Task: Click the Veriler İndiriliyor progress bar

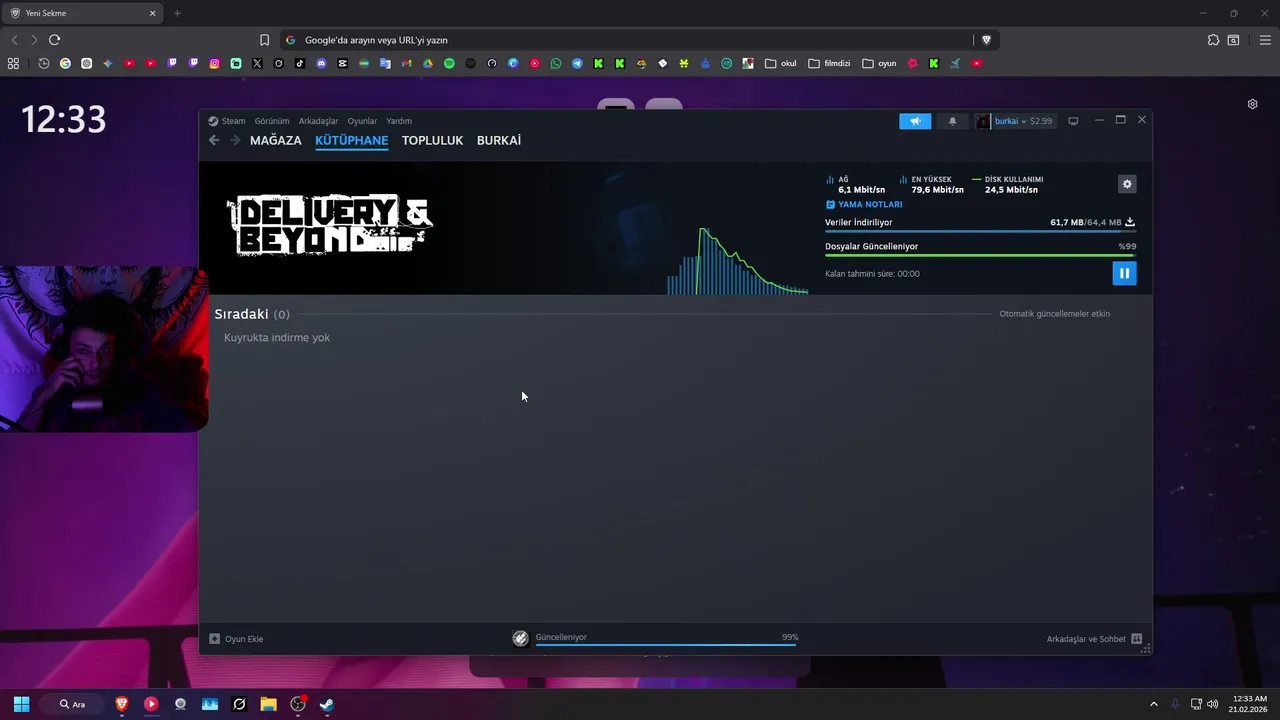Action: point(980,231)
